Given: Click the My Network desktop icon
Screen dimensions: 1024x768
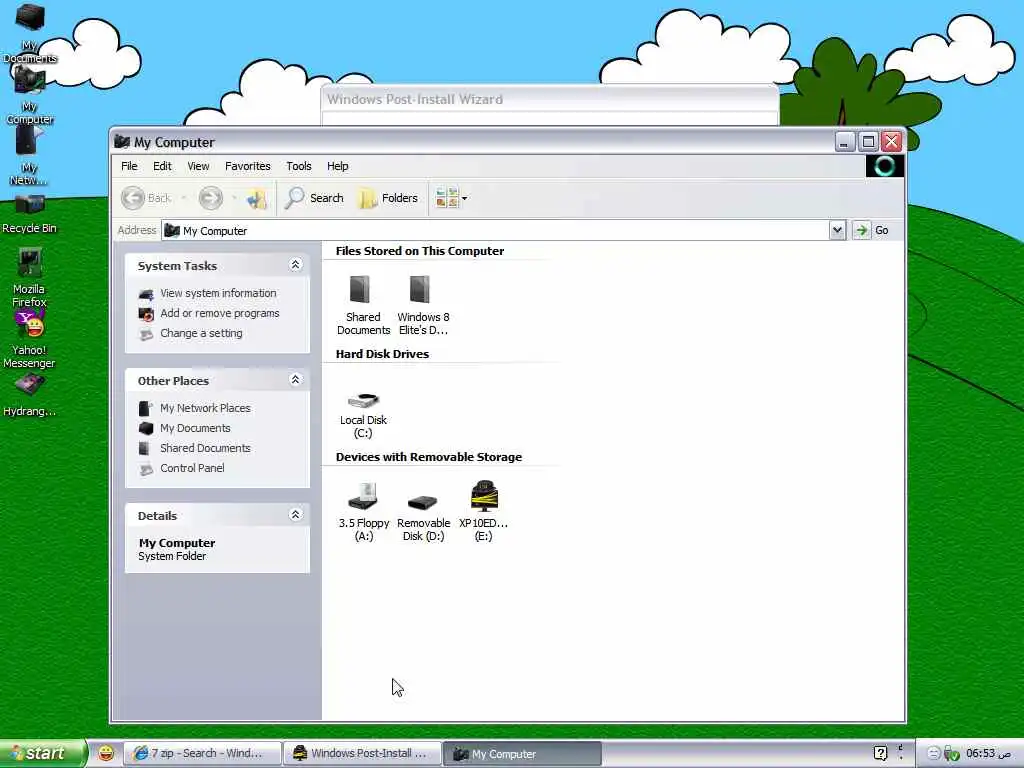Looking at the screenshot, I should [x=28, y=155].
